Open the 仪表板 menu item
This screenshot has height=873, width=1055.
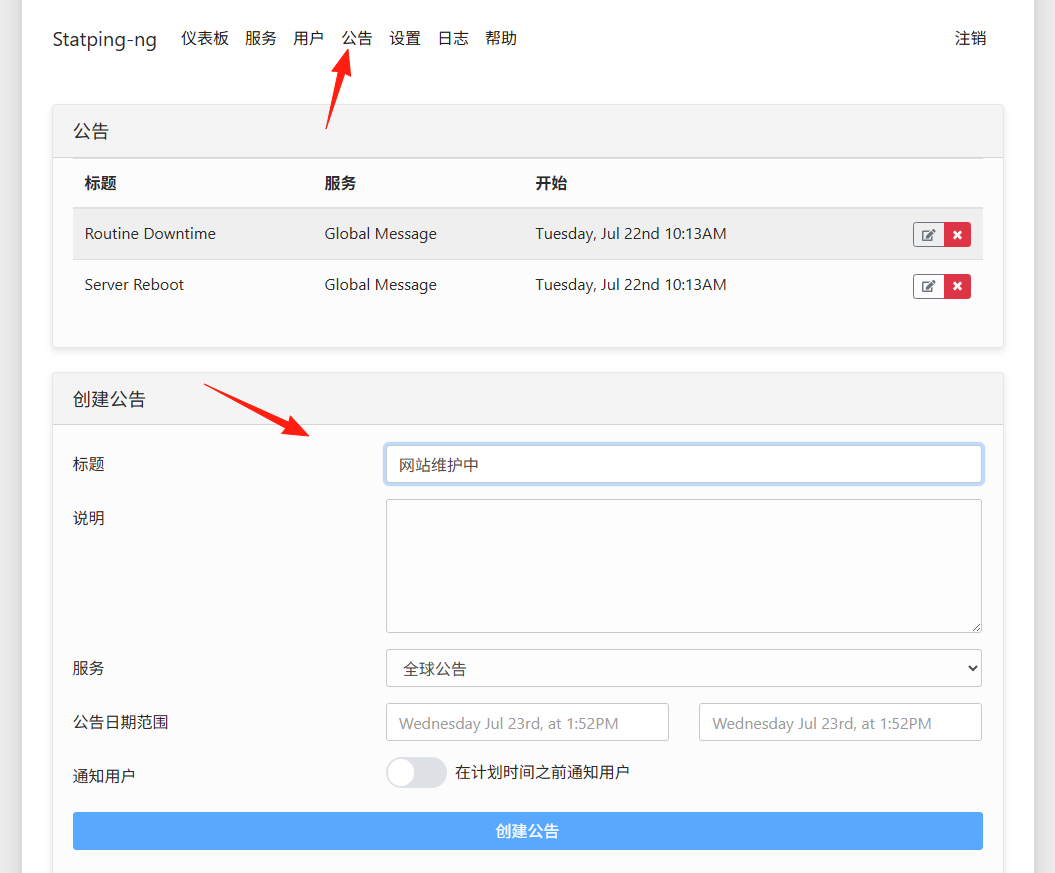coord(205,38)
